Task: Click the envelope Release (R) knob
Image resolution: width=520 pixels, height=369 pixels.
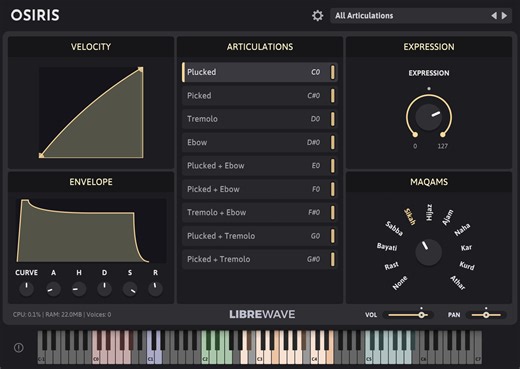Action: (155, 289)
